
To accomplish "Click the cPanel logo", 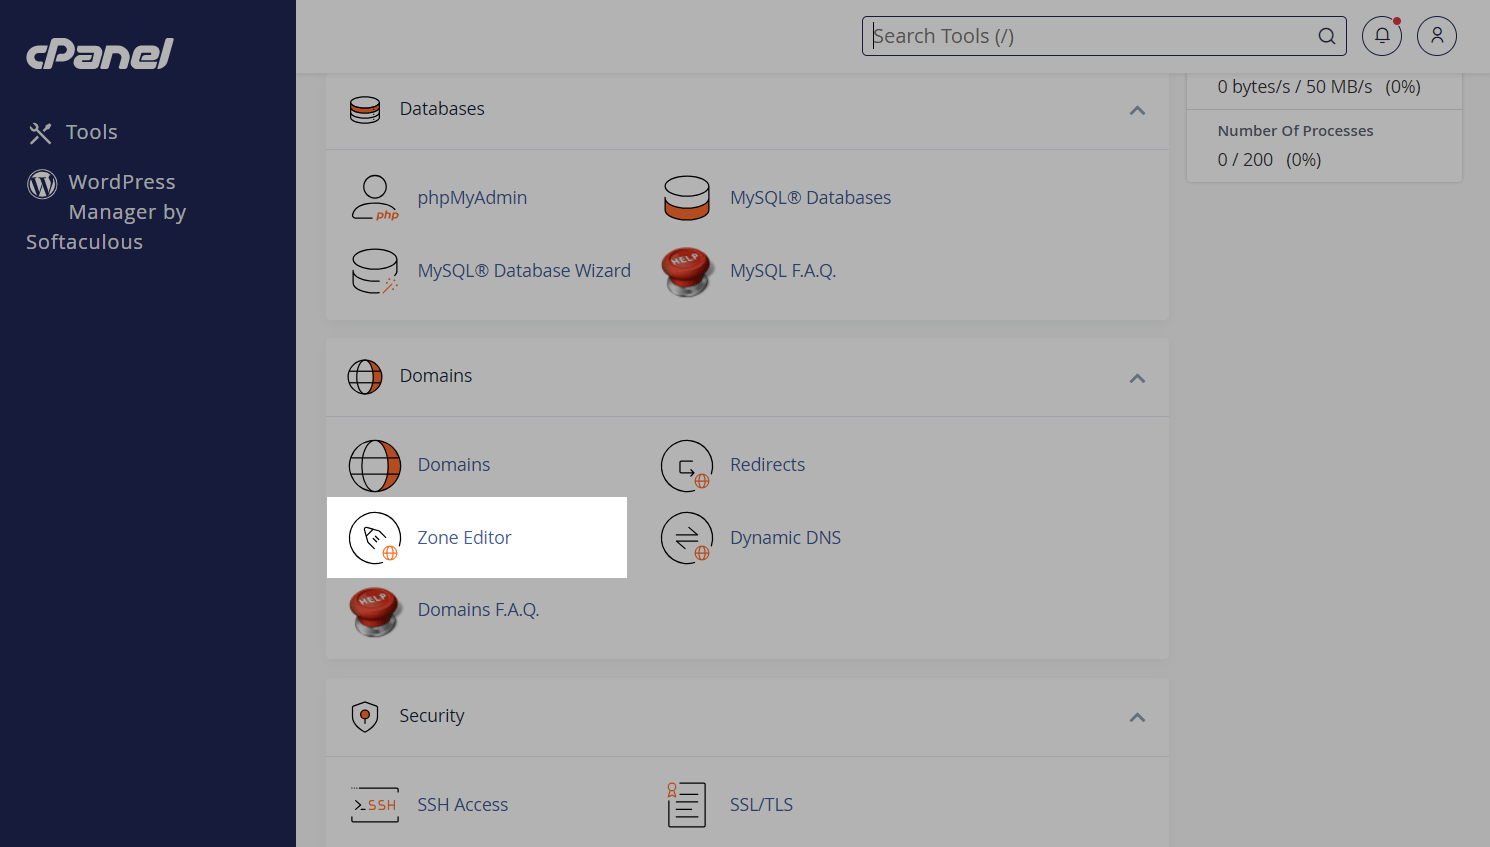I will click(x=99, y=54).
